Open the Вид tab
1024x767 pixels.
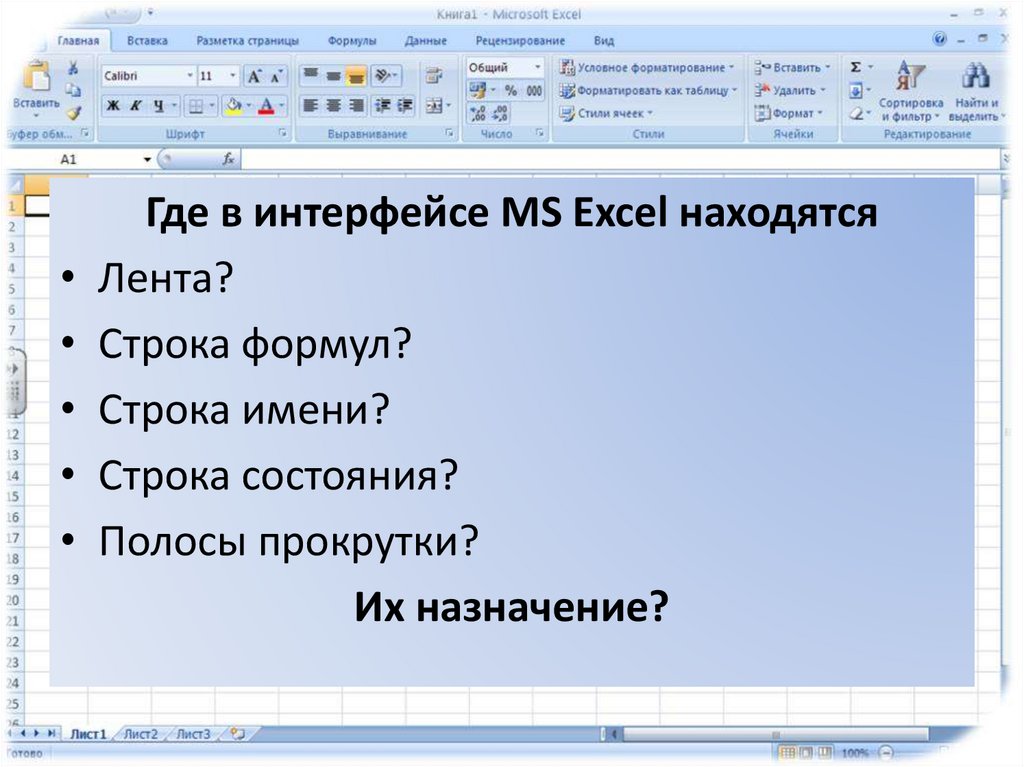[604, 41]
